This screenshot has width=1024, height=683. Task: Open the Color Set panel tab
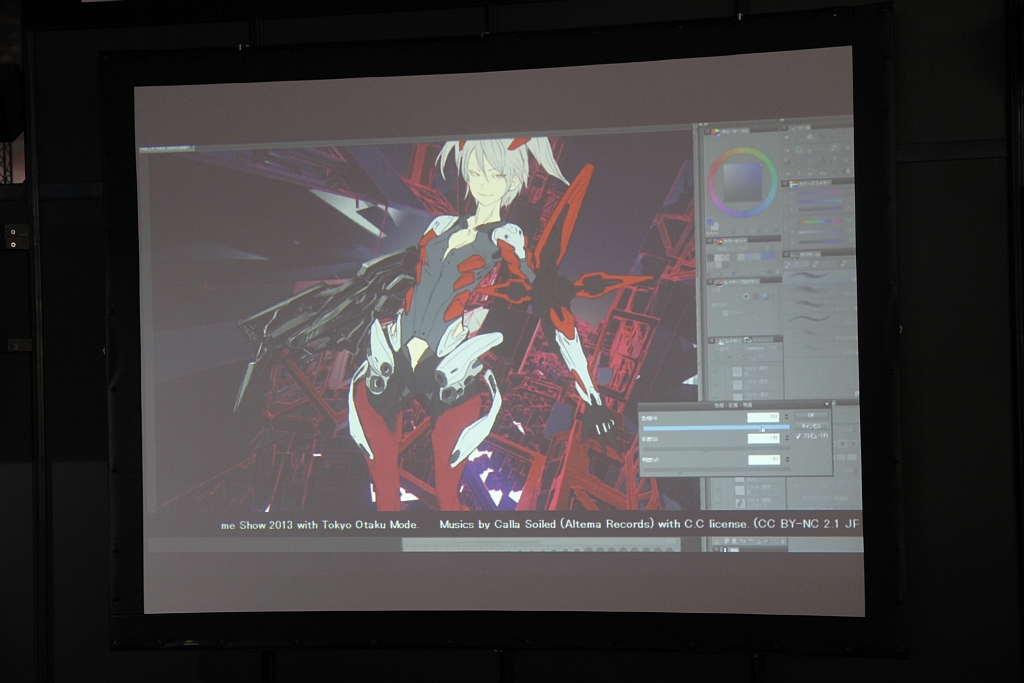pyautogui.click(x=730, y=241)
